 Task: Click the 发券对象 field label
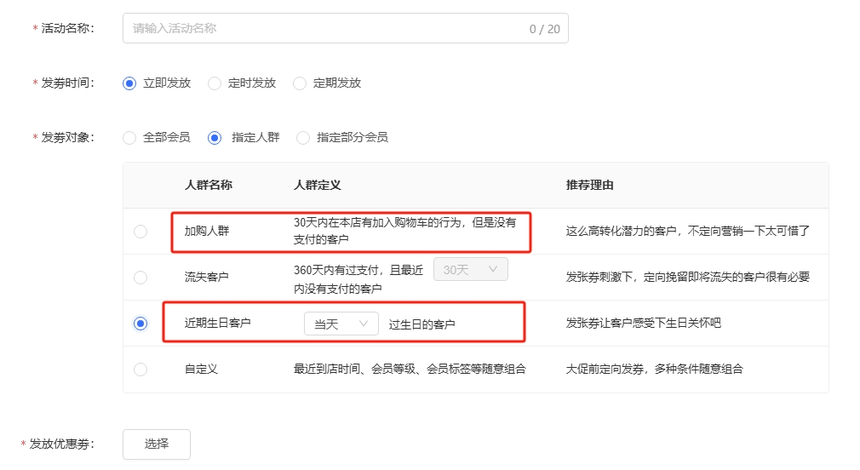coord(67,138)
